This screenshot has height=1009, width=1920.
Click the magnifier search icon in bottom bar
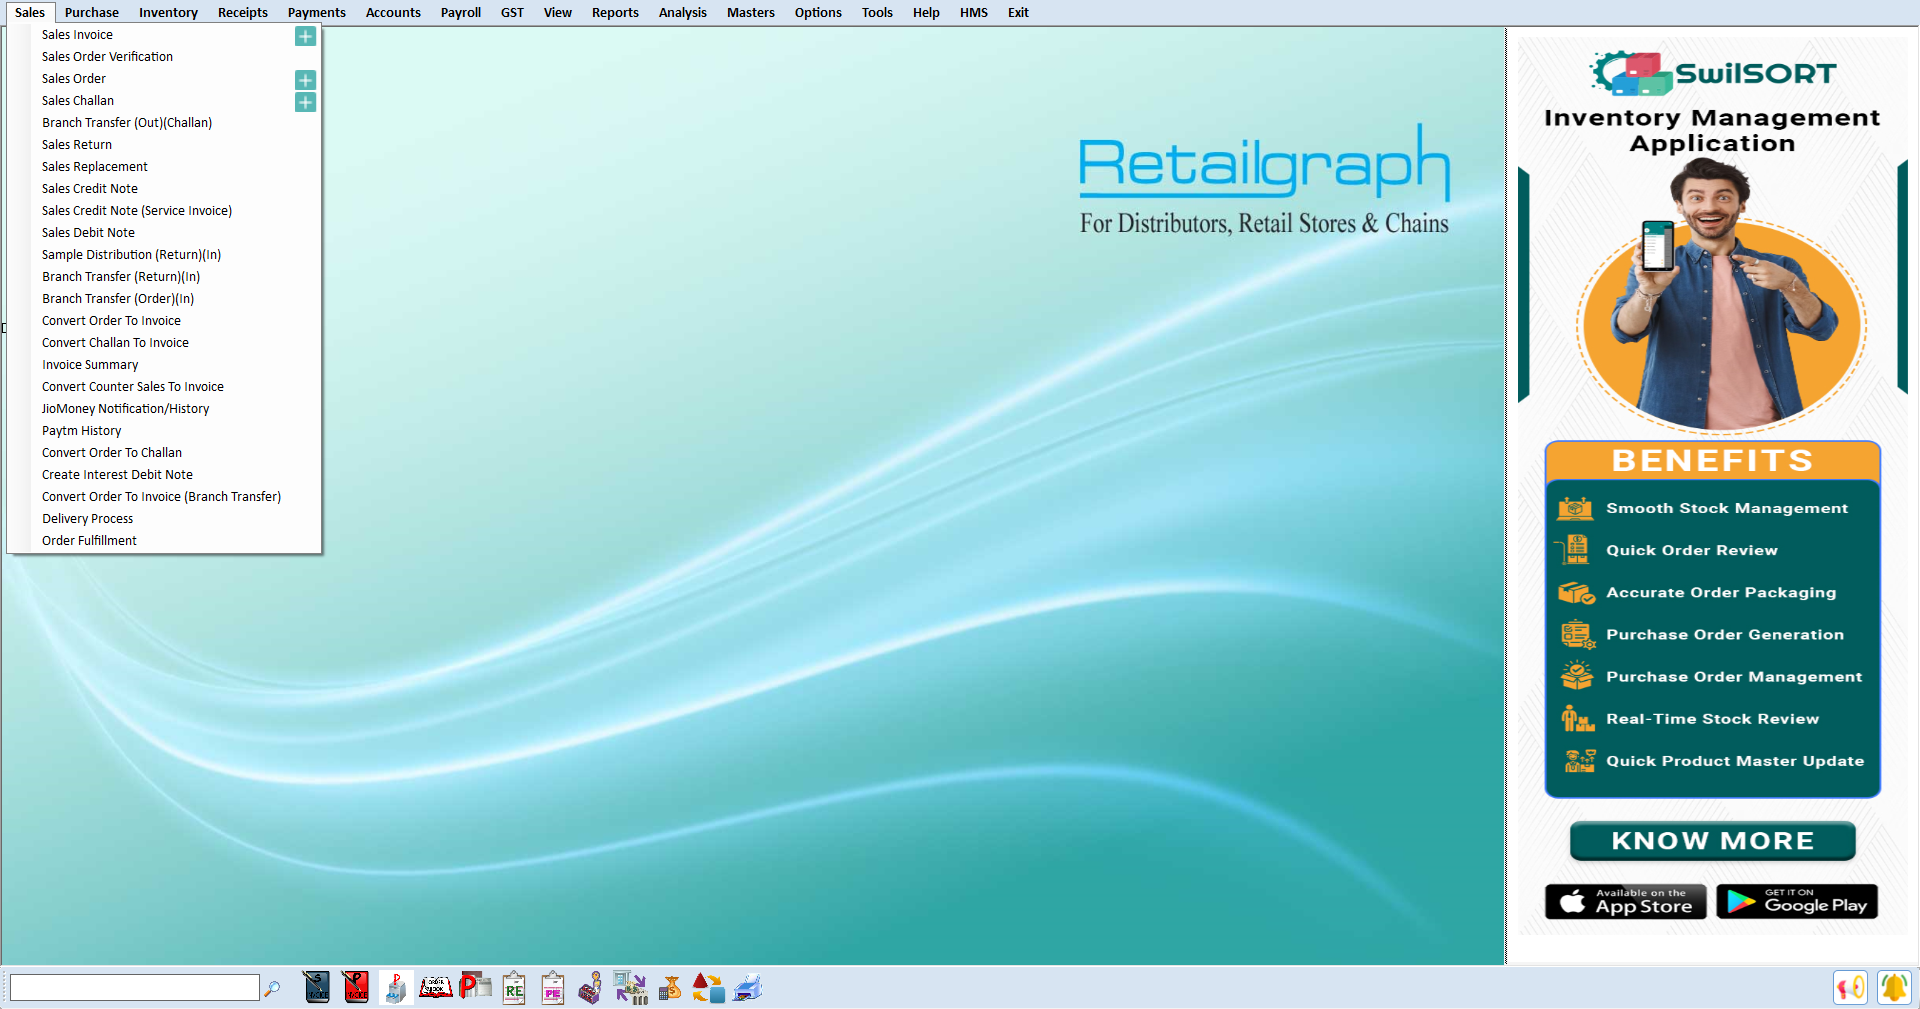(x=272, y=989)
